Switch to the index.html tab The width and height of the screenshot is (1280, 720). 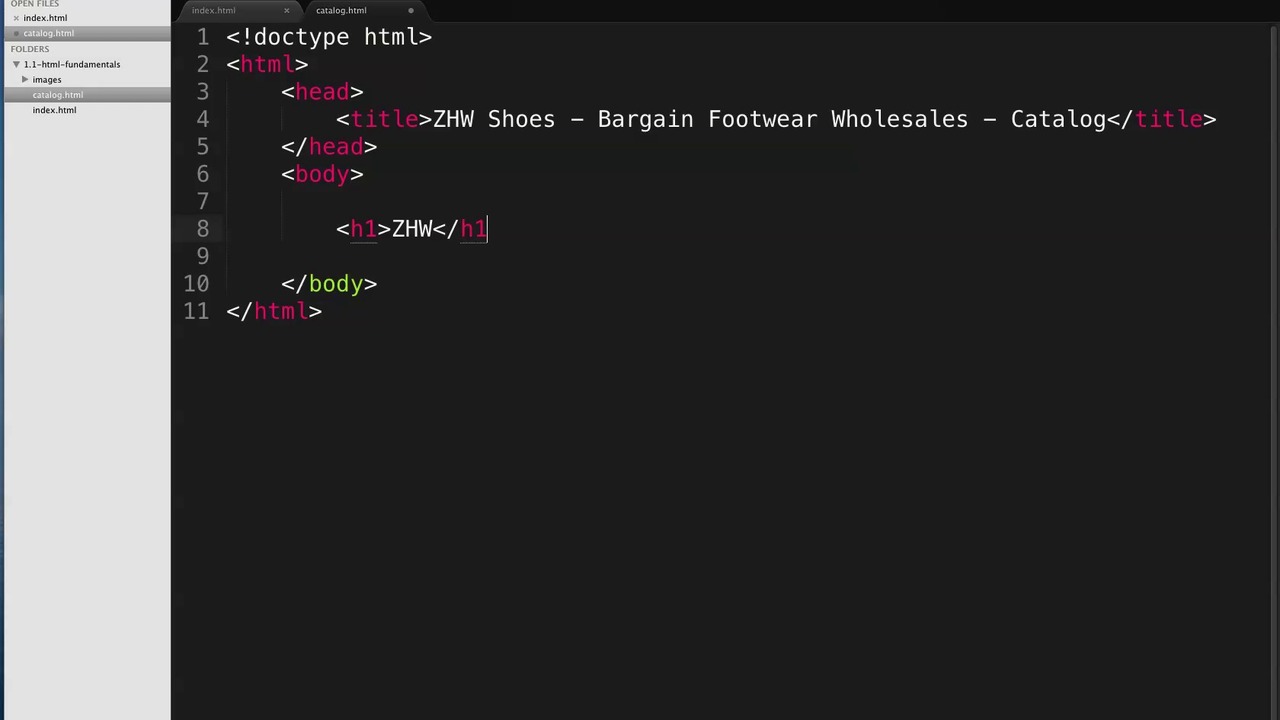pos(214,11)
